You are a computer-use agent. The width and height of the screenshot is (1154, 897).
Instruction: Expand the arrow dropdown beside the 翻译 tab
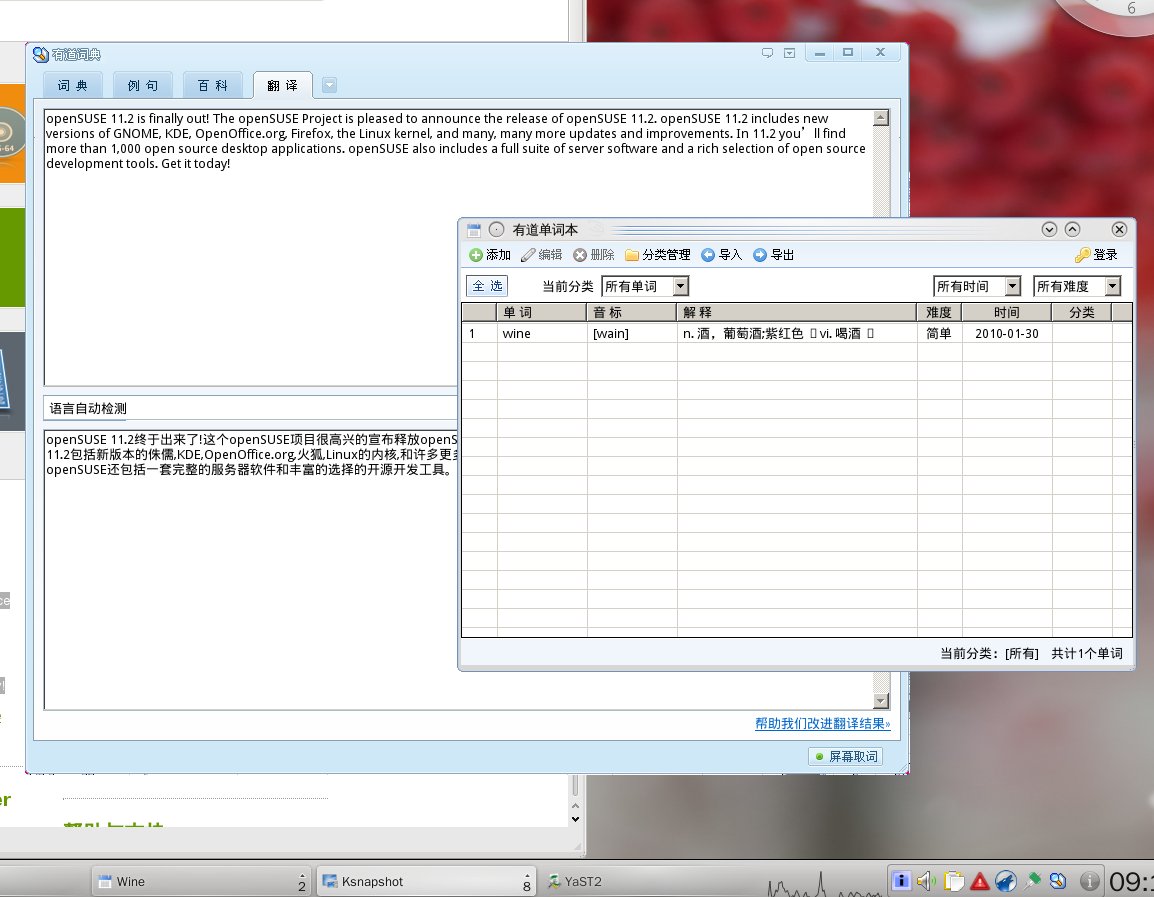click(330, 85)
